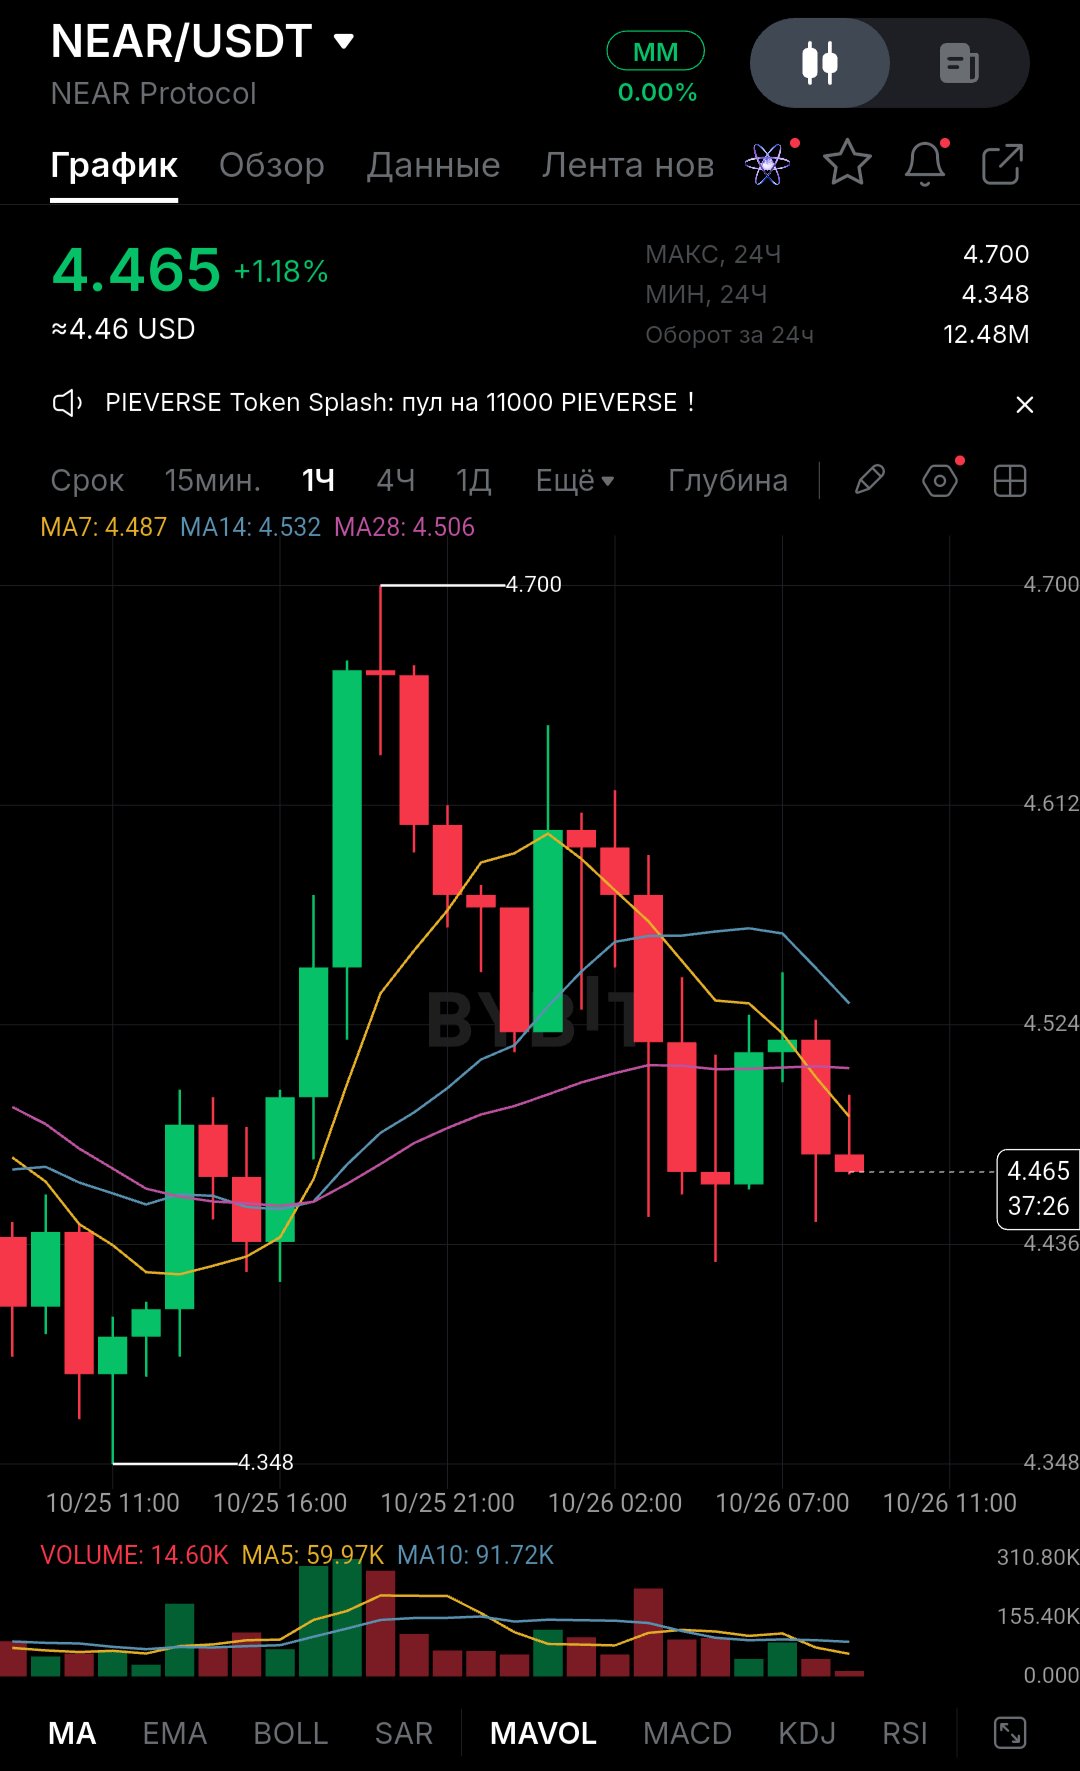Select the Срок timeframe option
Viewport: 1080px width, 1771px height.
[x=87, y=481]
